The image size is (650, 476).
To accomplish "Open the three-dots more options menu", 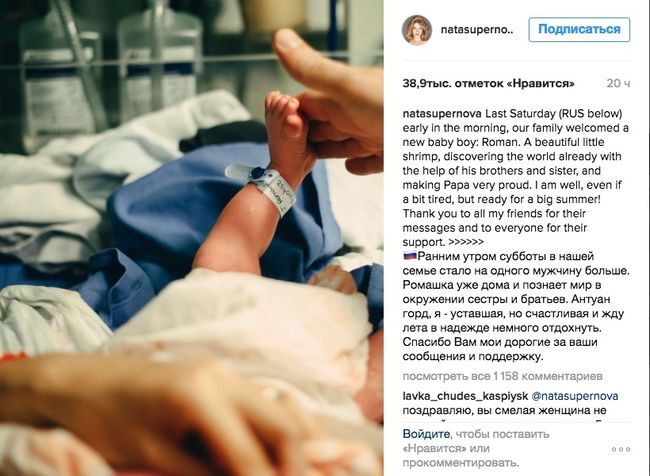I will [x=621, y=449].
